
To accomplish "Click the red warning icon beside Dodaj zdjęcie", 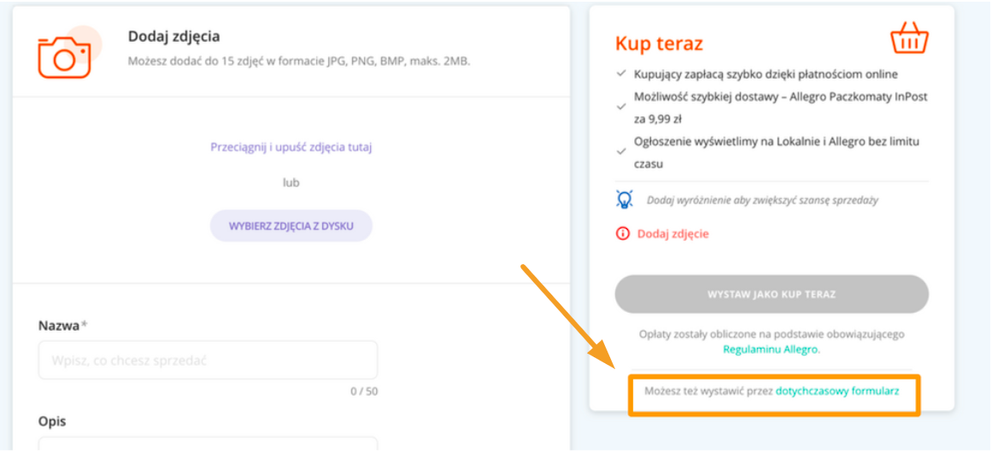I will click(x=623, y=234).
